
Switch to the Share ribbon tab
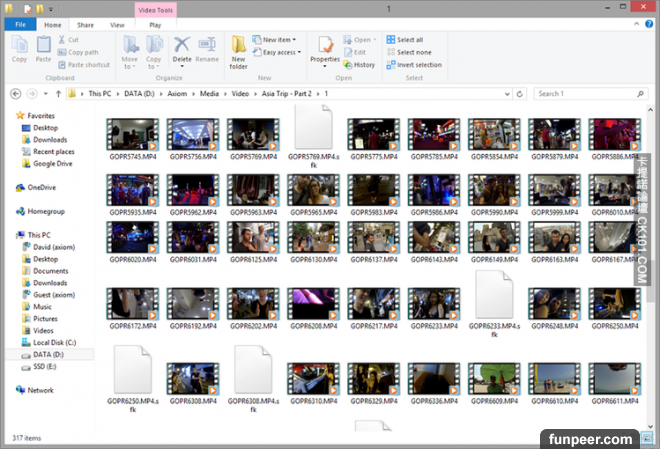(x=86, y=23)
